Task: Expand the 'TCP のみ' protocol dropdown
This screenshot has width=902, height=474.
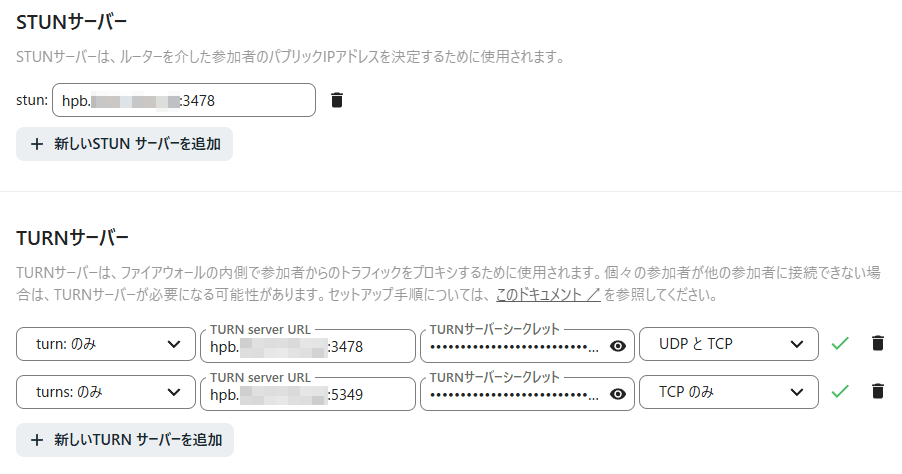Action: click(729, 392)
